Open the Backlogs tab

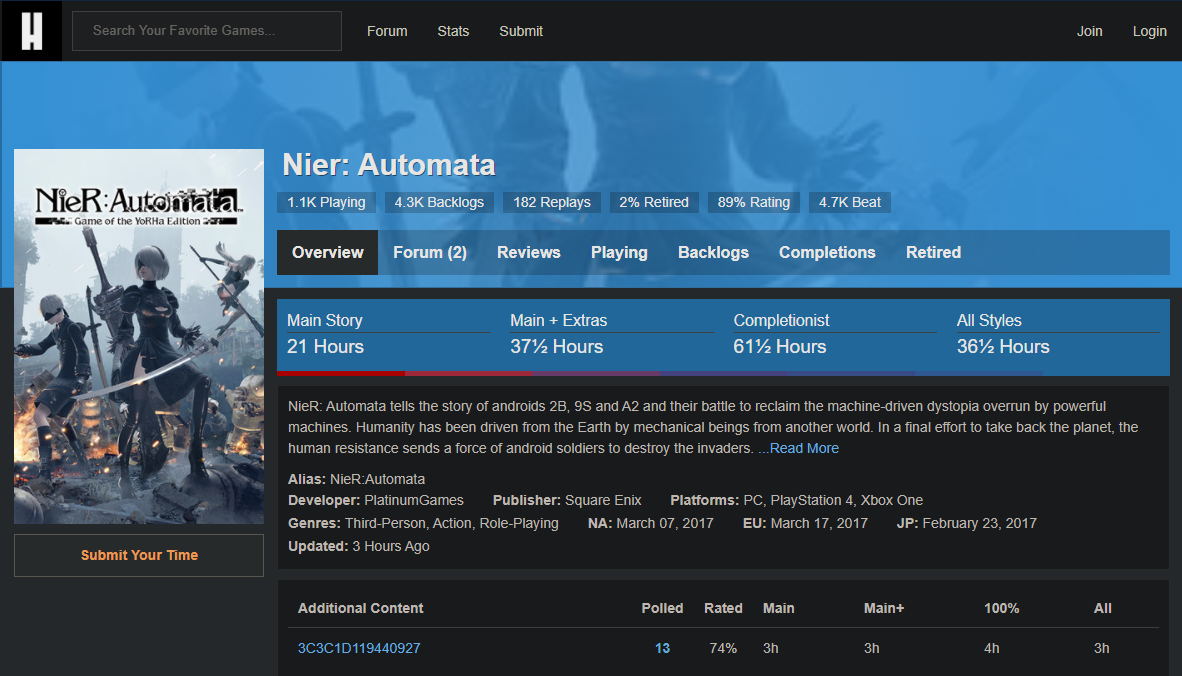[713, 252]
